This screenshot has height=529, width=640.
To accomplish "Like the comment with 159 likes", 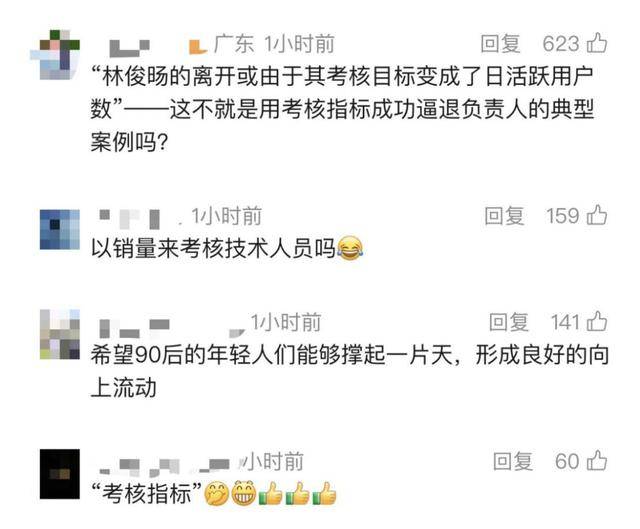I will (x=597, y=215).
